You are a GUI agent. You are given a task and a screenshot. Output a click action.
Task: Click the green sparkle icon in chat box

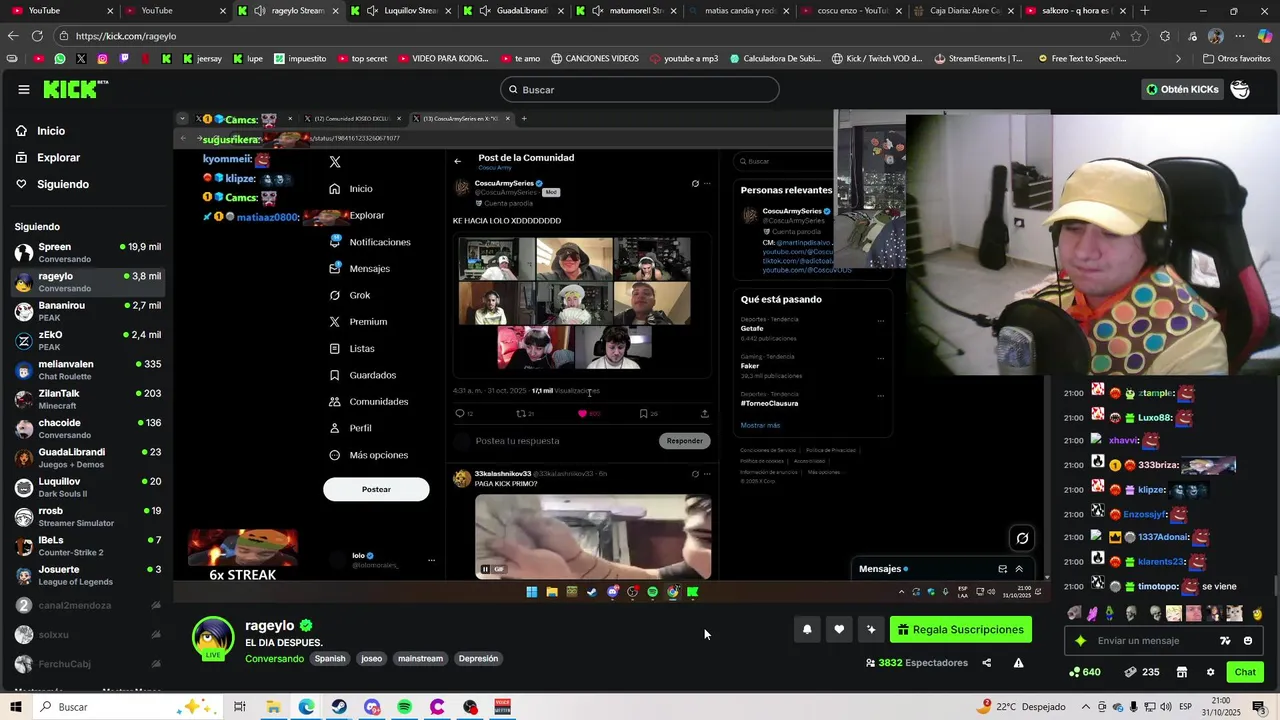[x=1080, y=641]
